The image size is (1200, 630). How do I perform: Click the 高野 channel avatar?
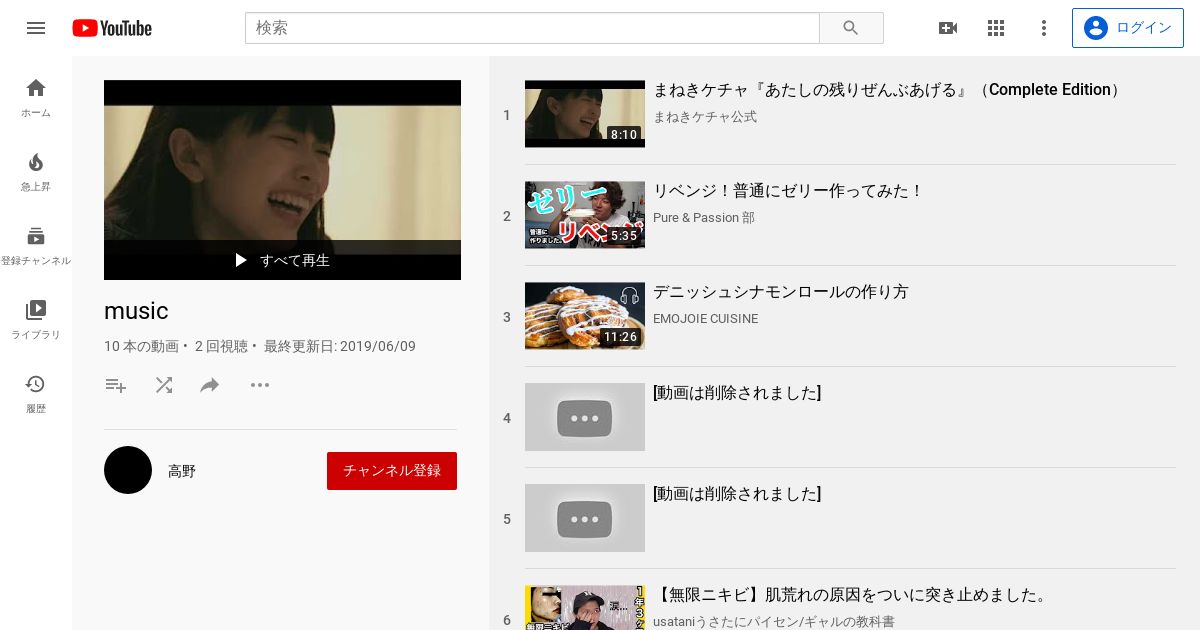click(128, 470)
